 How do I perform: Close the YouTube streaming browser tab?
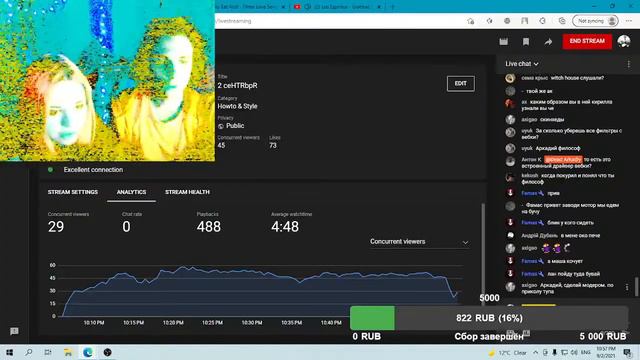tap(379, 7)
